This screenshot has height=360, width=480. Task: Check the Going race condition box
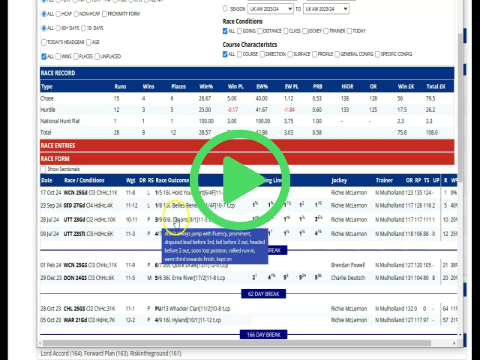click(x=239, y=31)
